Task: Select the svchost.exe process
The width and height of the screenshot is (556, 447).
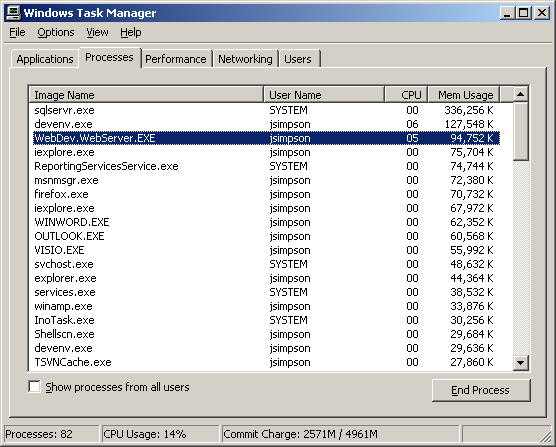Action: (266, 264)
